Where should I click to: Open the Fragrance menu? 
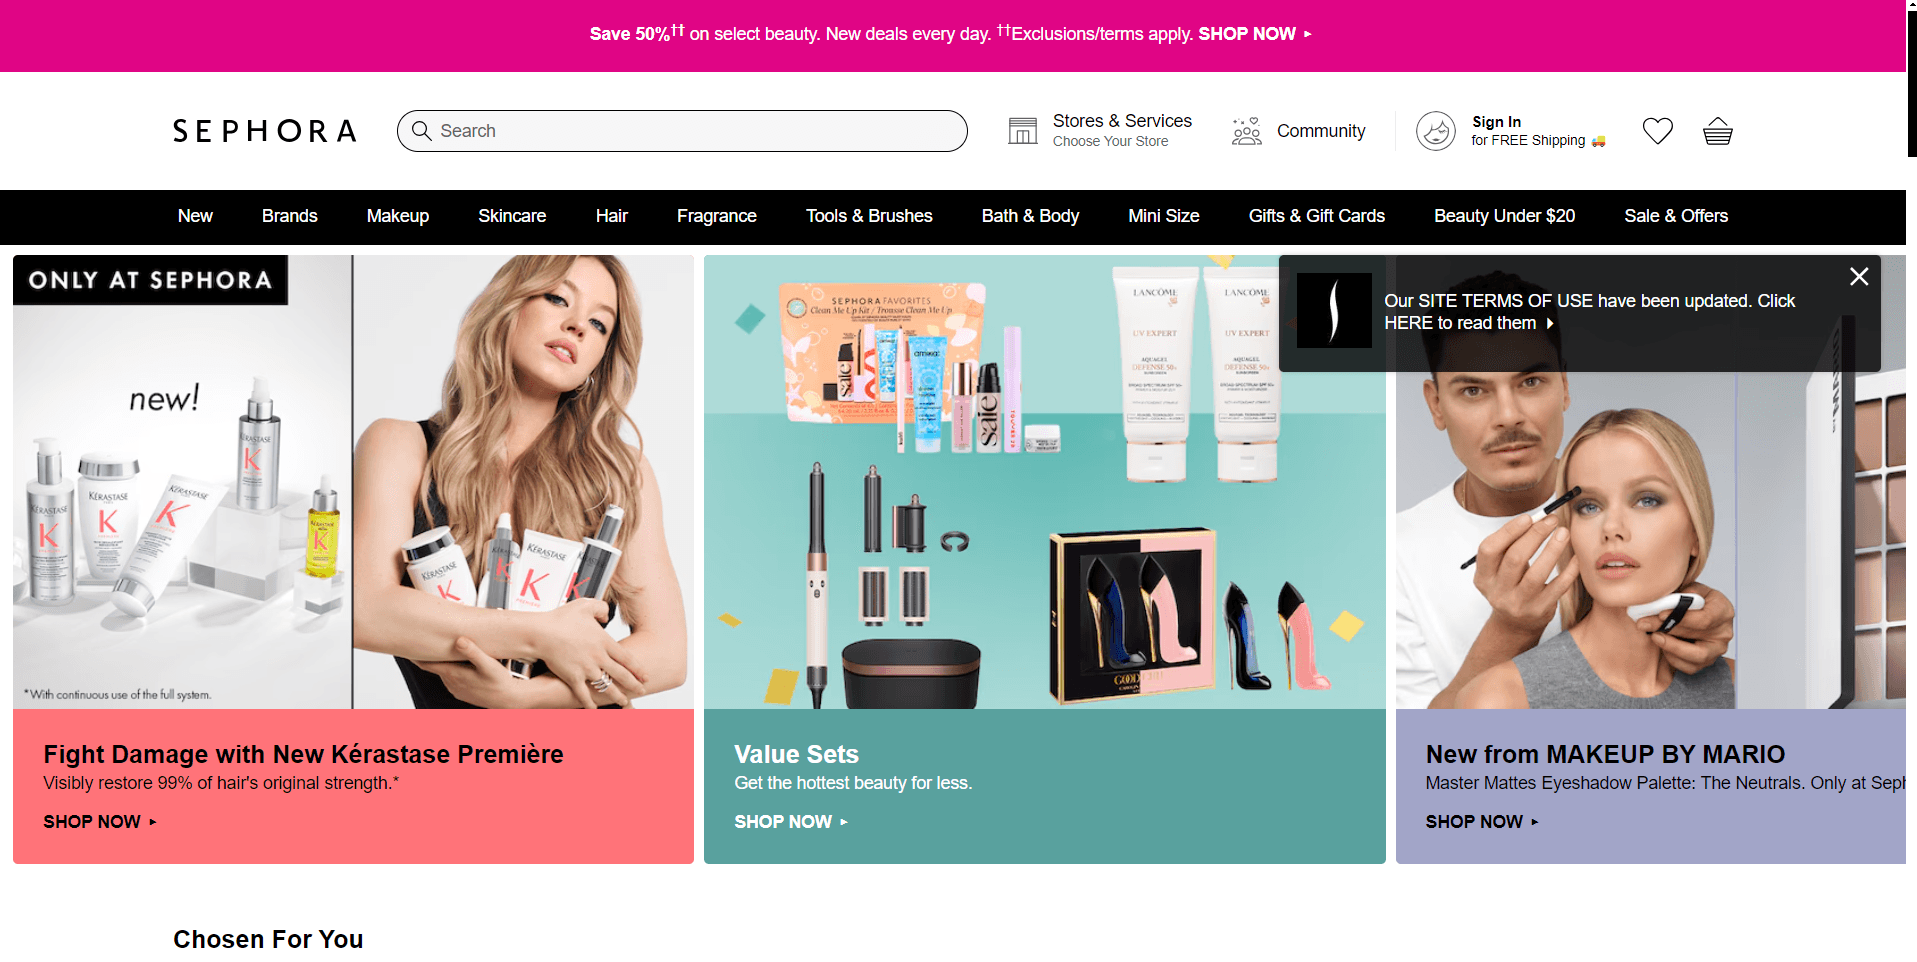[x=717, y=216]
